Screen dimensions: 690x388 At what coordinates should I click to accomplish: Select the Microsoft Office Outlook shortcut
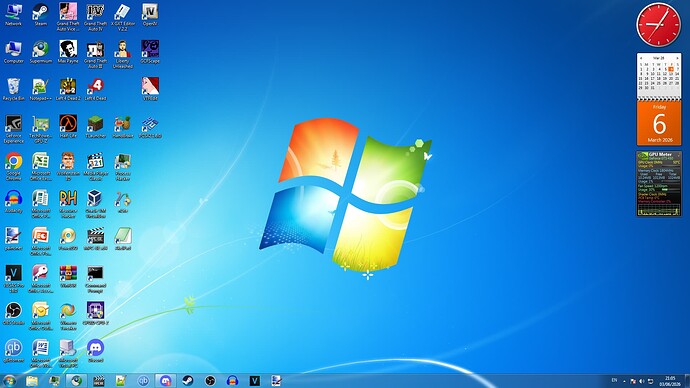40,316
